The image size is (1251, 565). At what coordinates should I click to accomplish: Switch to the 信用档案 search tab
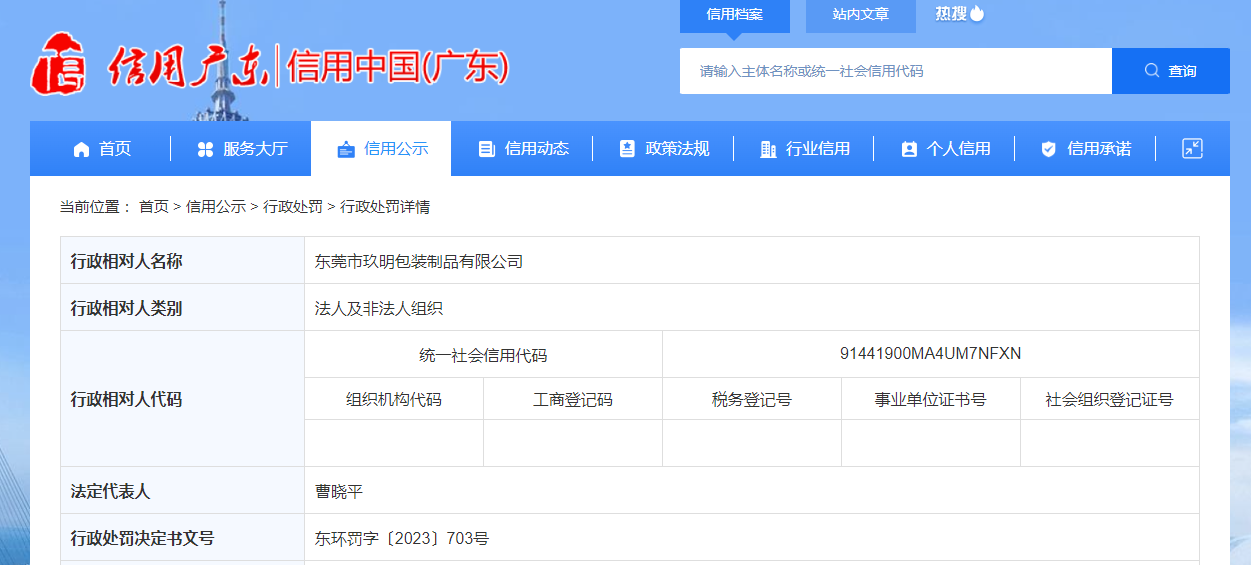(734, 15)
